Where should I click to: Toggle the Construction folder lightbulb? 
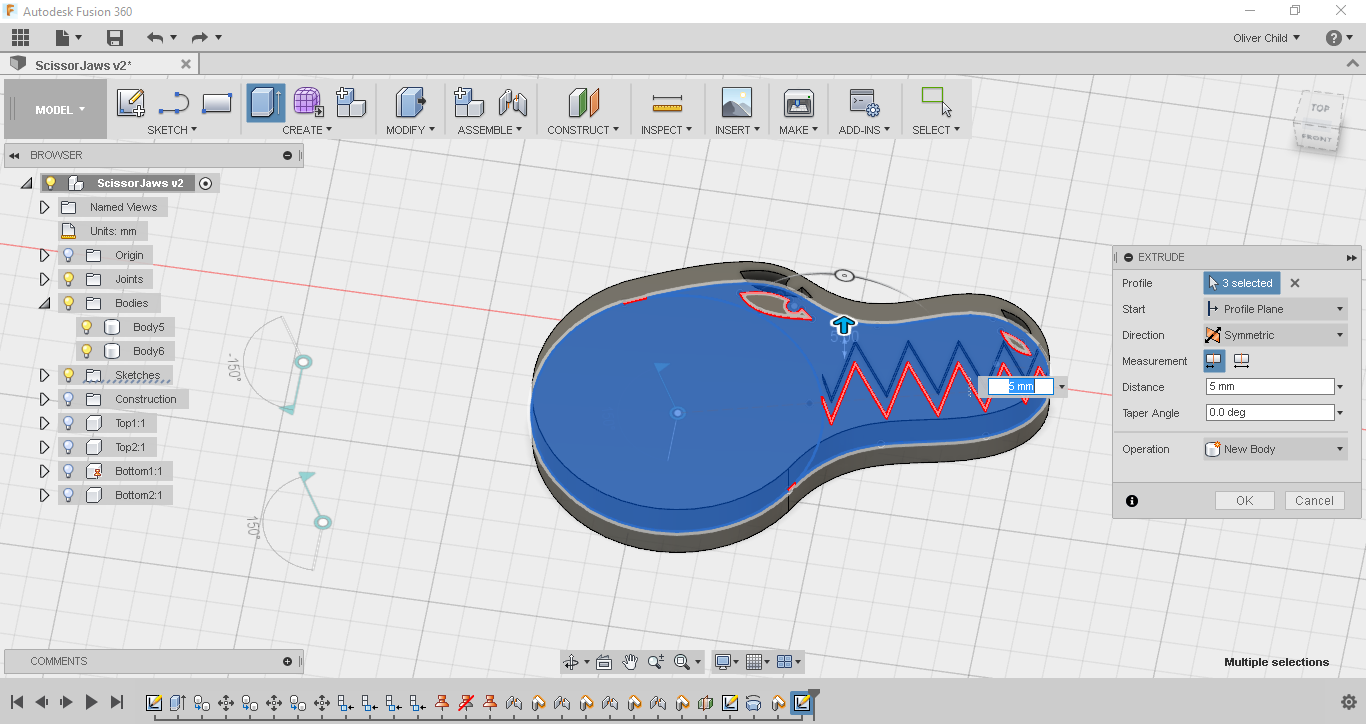(69, 399)
